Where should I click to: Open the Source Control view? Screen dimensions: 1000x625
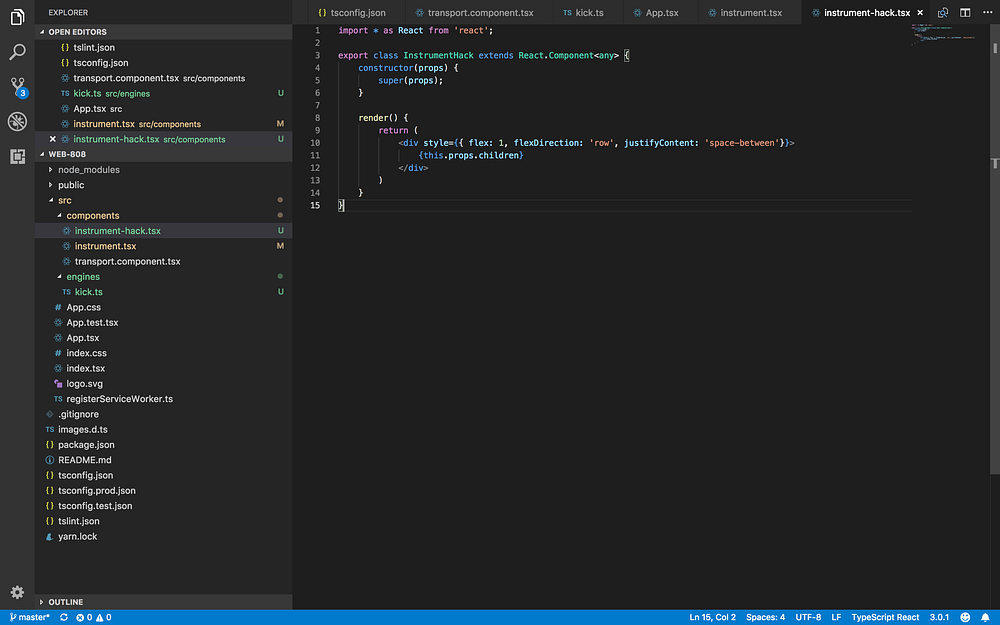coord(17,86)
